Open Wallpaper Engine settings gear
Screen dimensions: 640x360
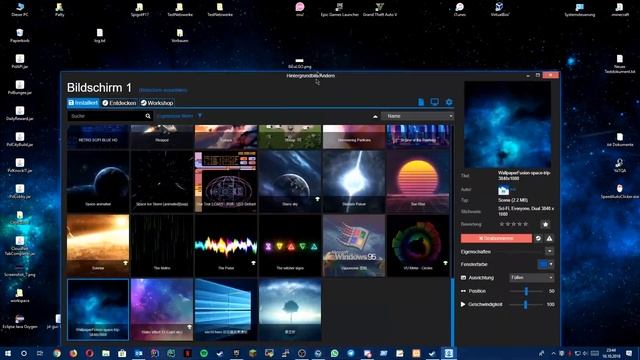pyautogui.click(x=449, y=102)
